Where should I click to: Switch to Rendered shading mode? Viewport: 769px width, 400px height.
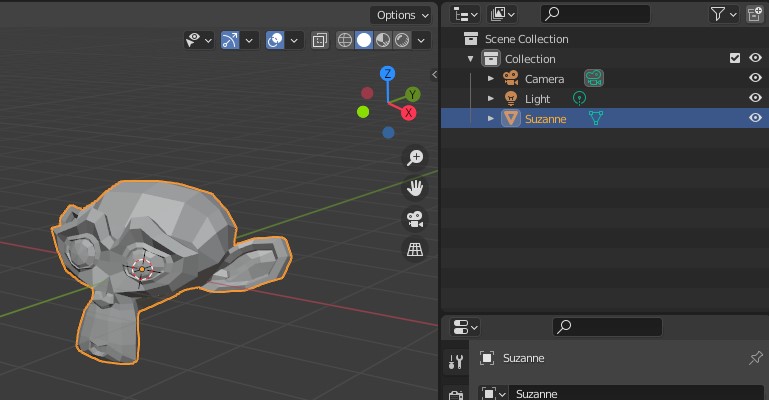point(402,40)
